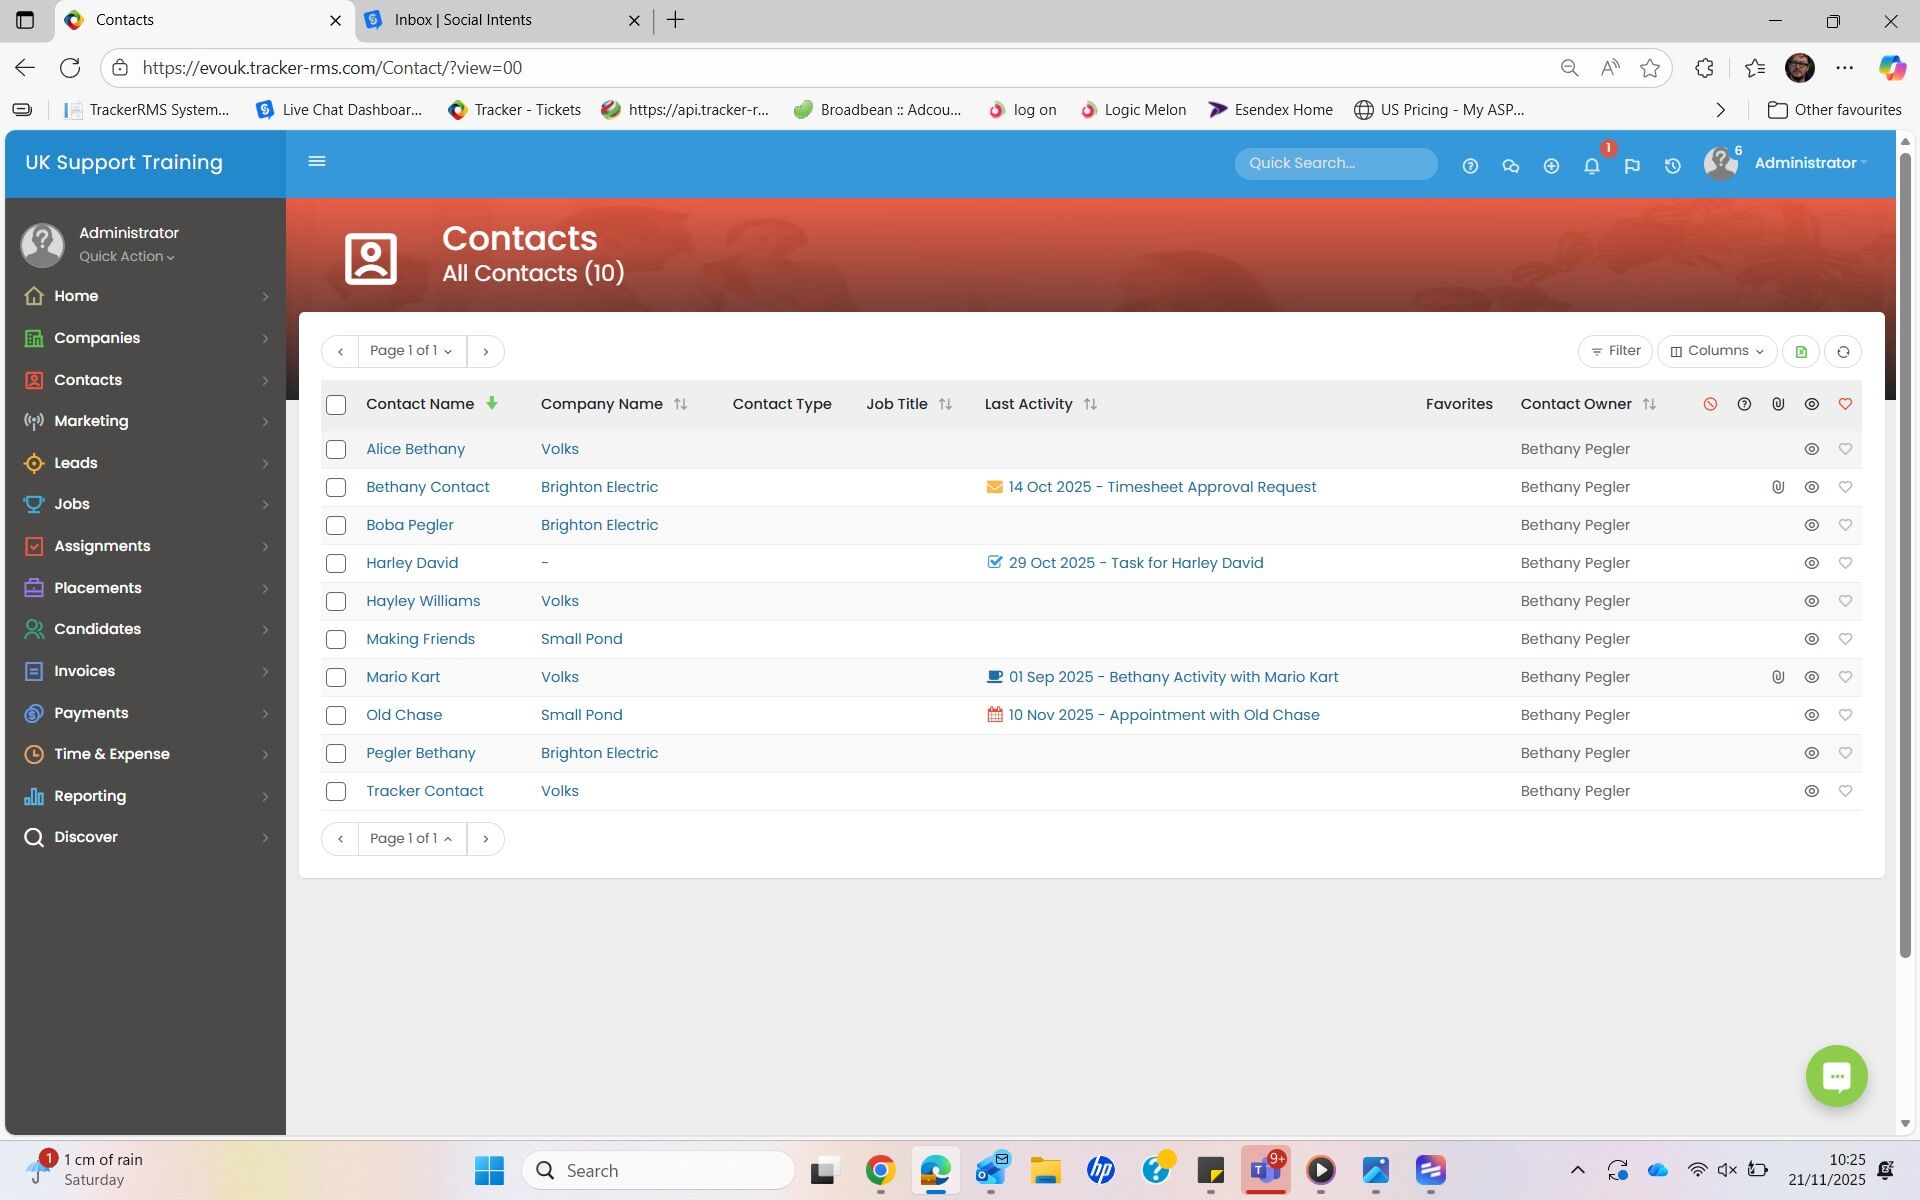Click the export to Excel icon
This screenshot has height=1200, width=1920.
coord(1801,351)
